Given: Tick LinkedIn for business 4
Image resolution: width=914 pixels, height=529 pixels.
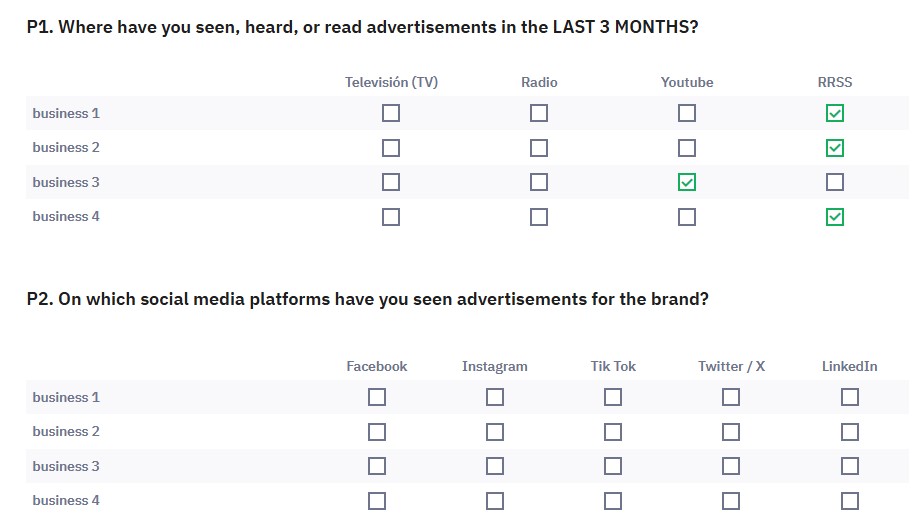Looking at the screenshot, I should pyautogui.click(x=850, y=501).
